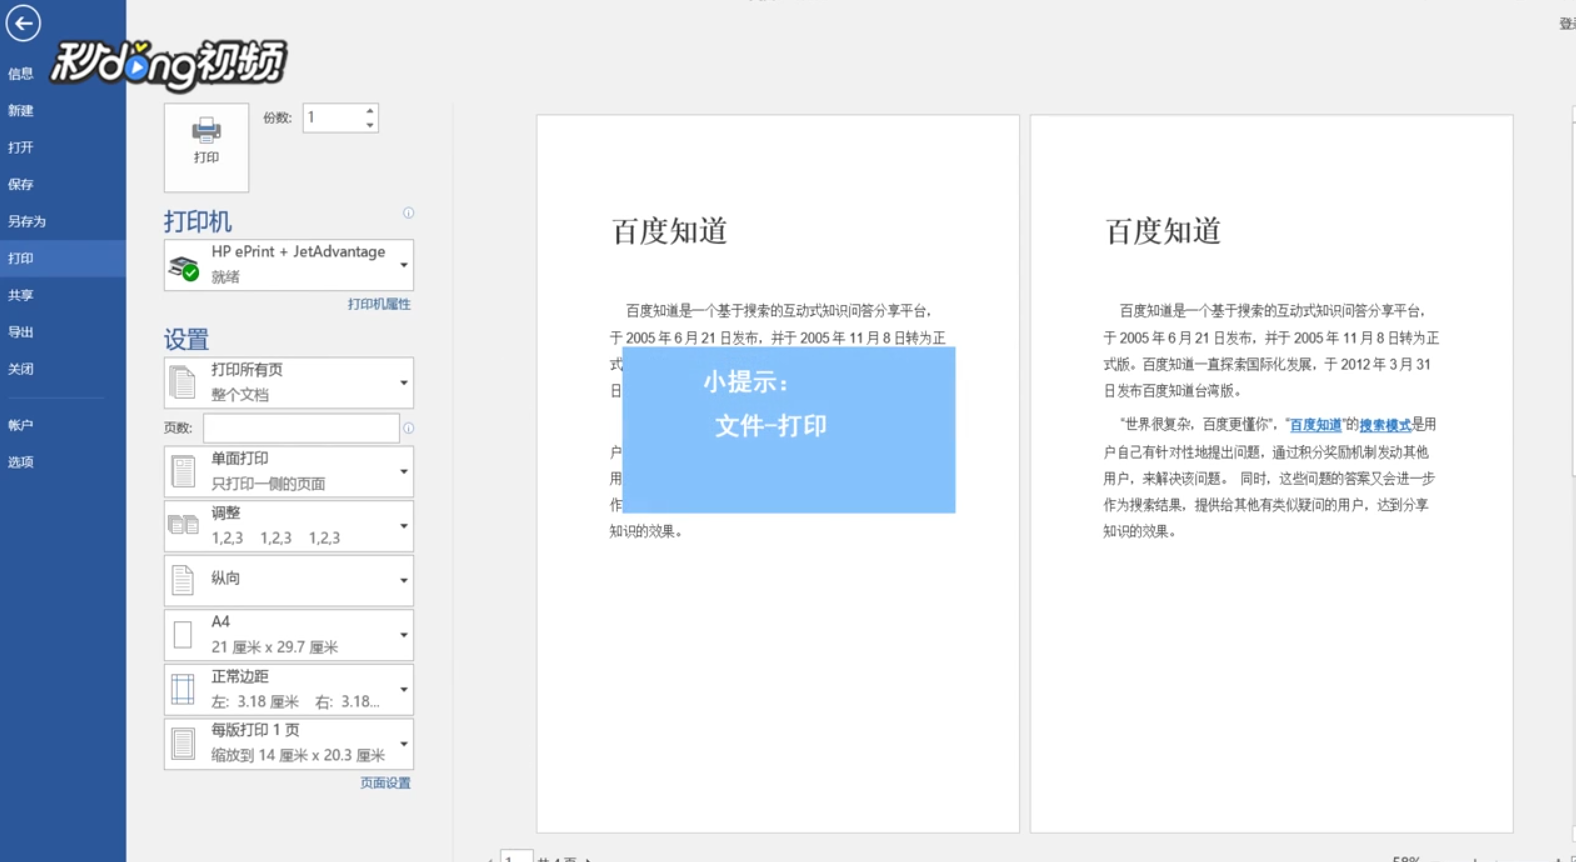Open the 页面设置 link
1576x862 pixels.
click(x=385, y=783)
